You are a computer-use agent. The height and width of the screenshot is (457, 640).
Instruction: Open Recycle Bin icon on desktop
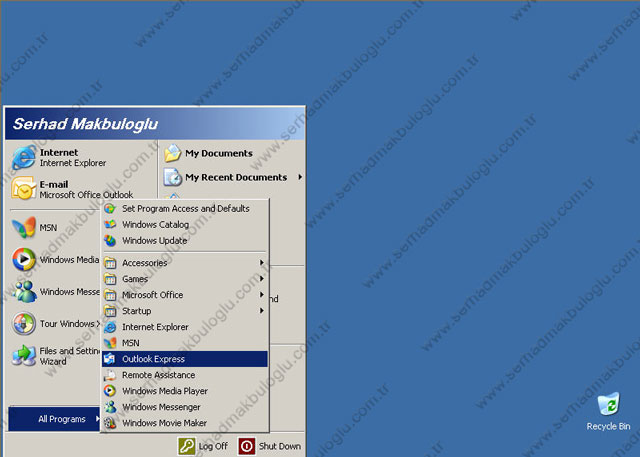(608, 404)
